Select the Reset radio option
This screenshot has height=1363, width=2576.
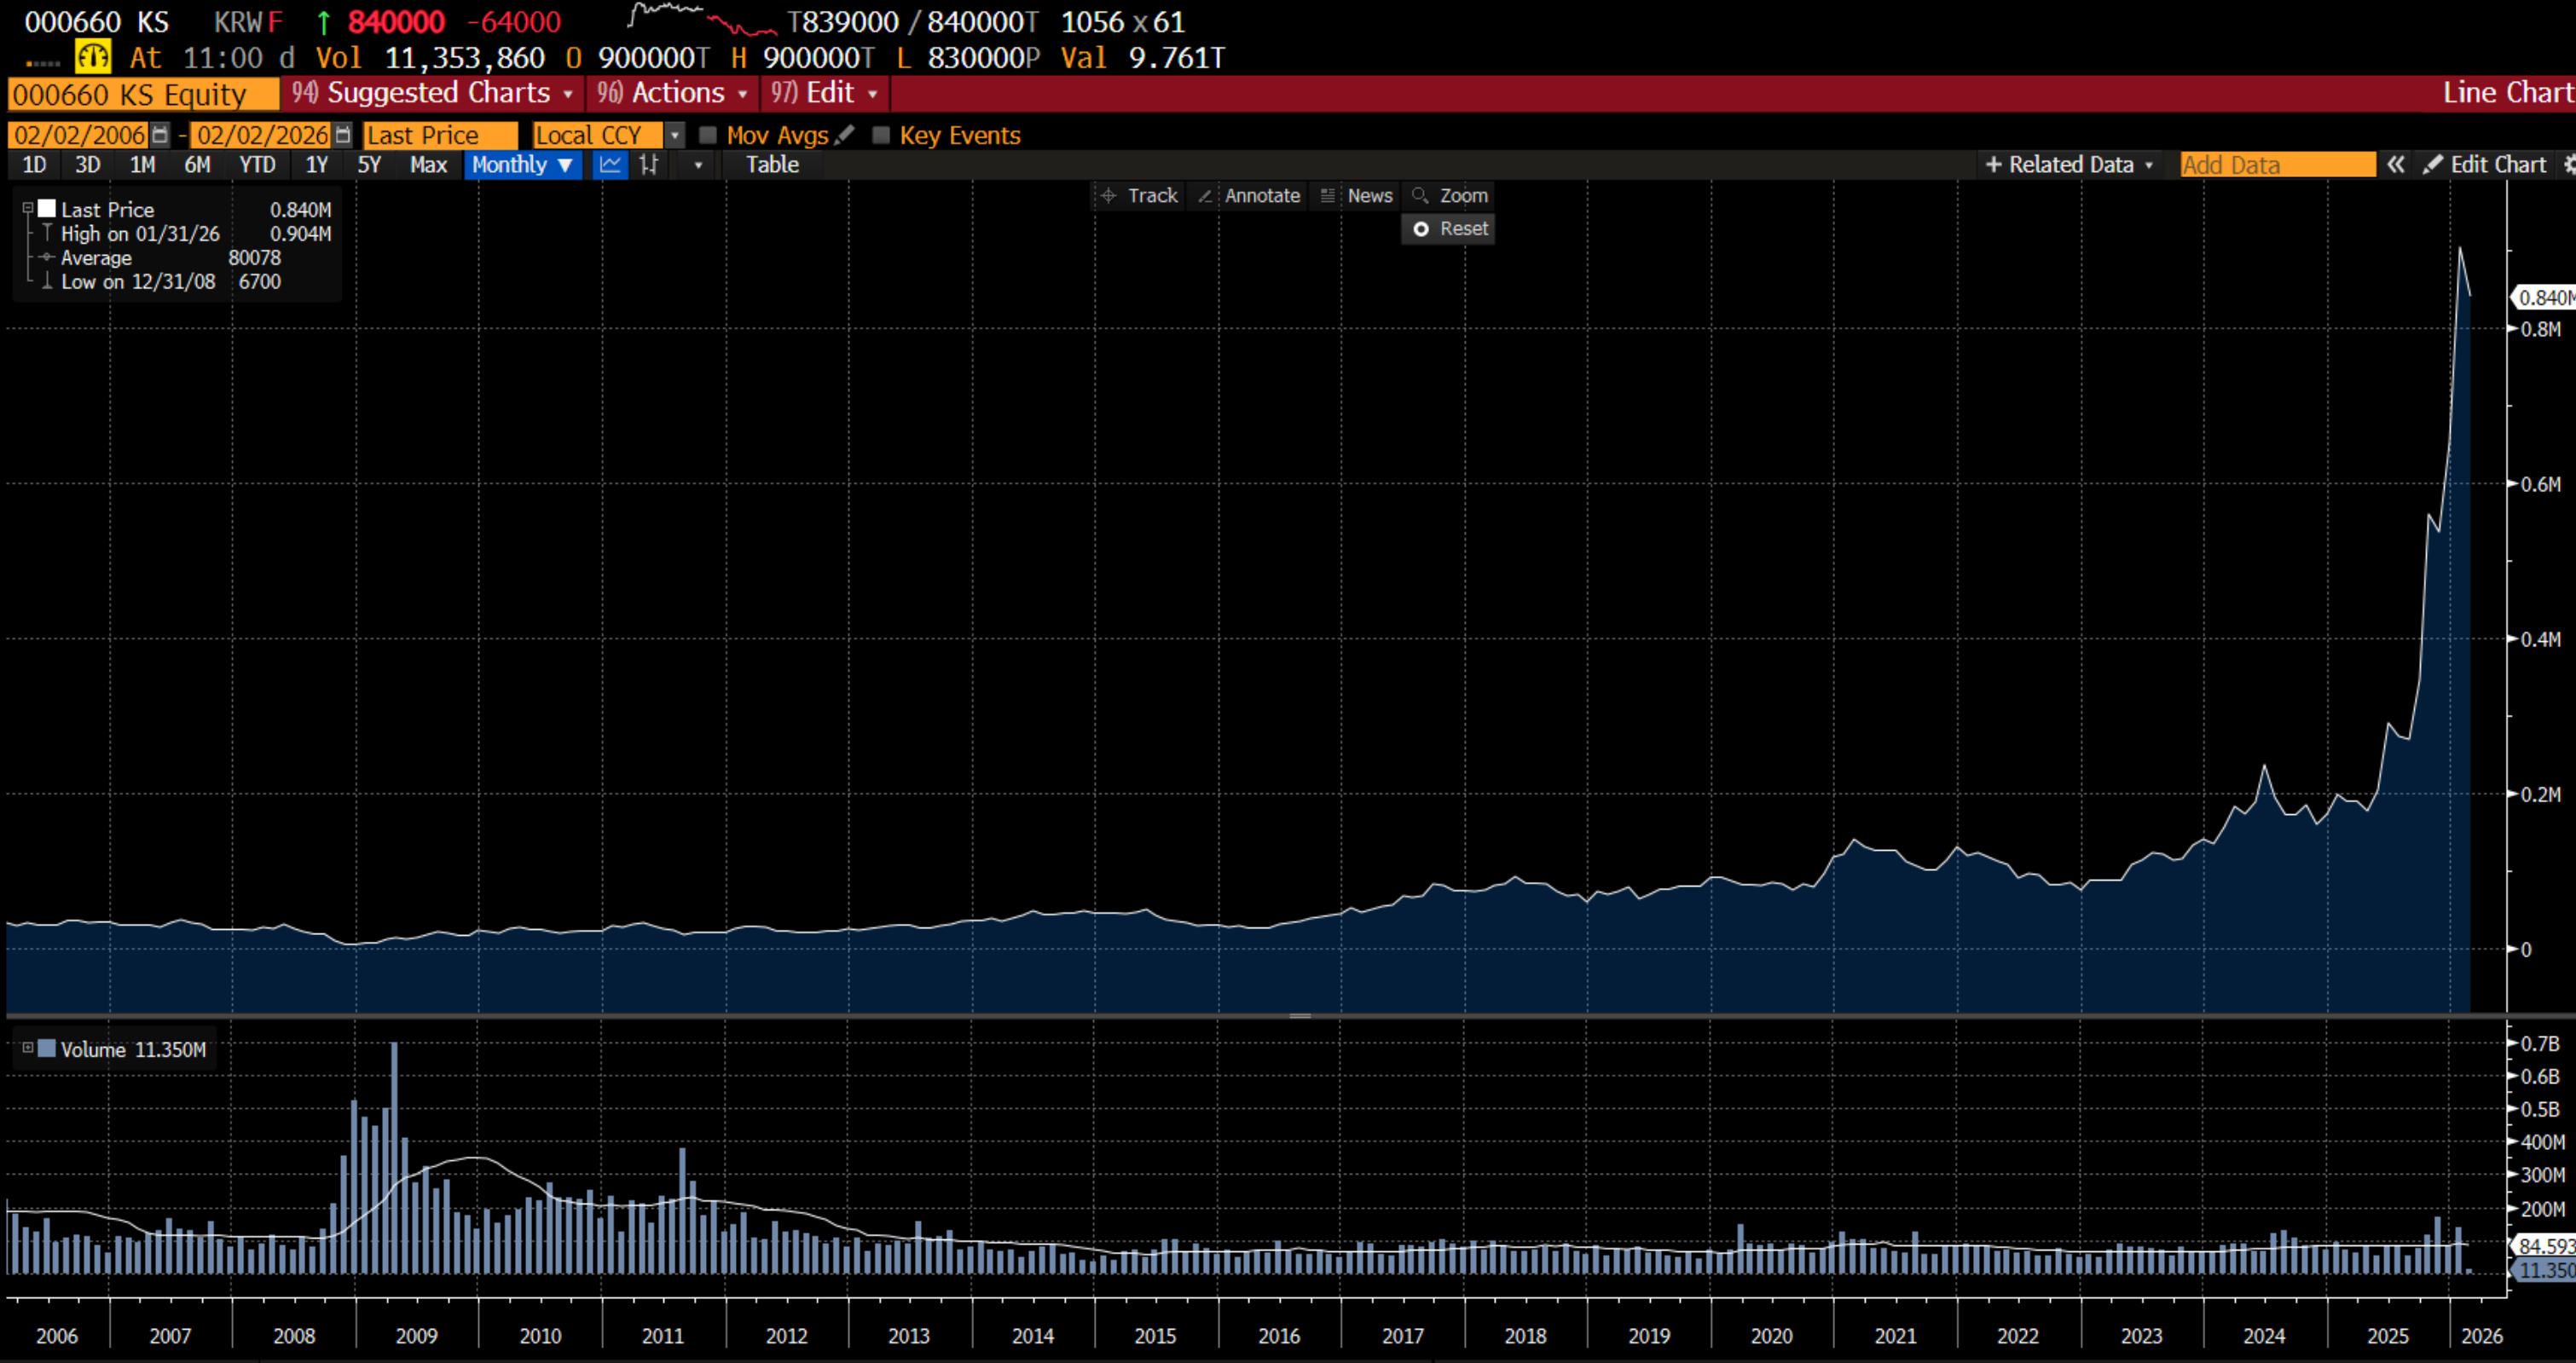coord(1421,229)
